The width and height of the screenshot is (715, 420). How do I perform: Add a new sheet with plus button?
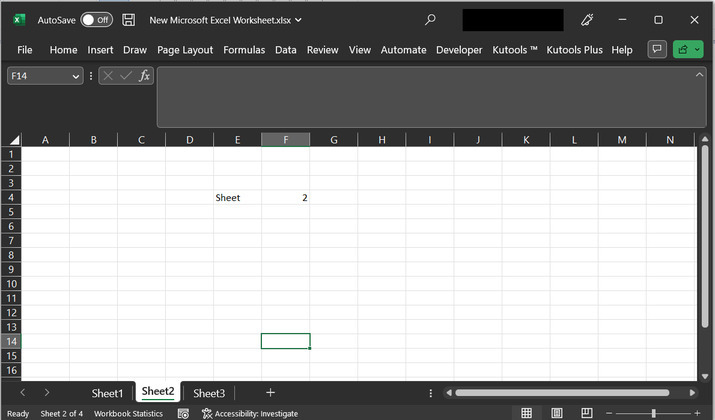(270, 392)
